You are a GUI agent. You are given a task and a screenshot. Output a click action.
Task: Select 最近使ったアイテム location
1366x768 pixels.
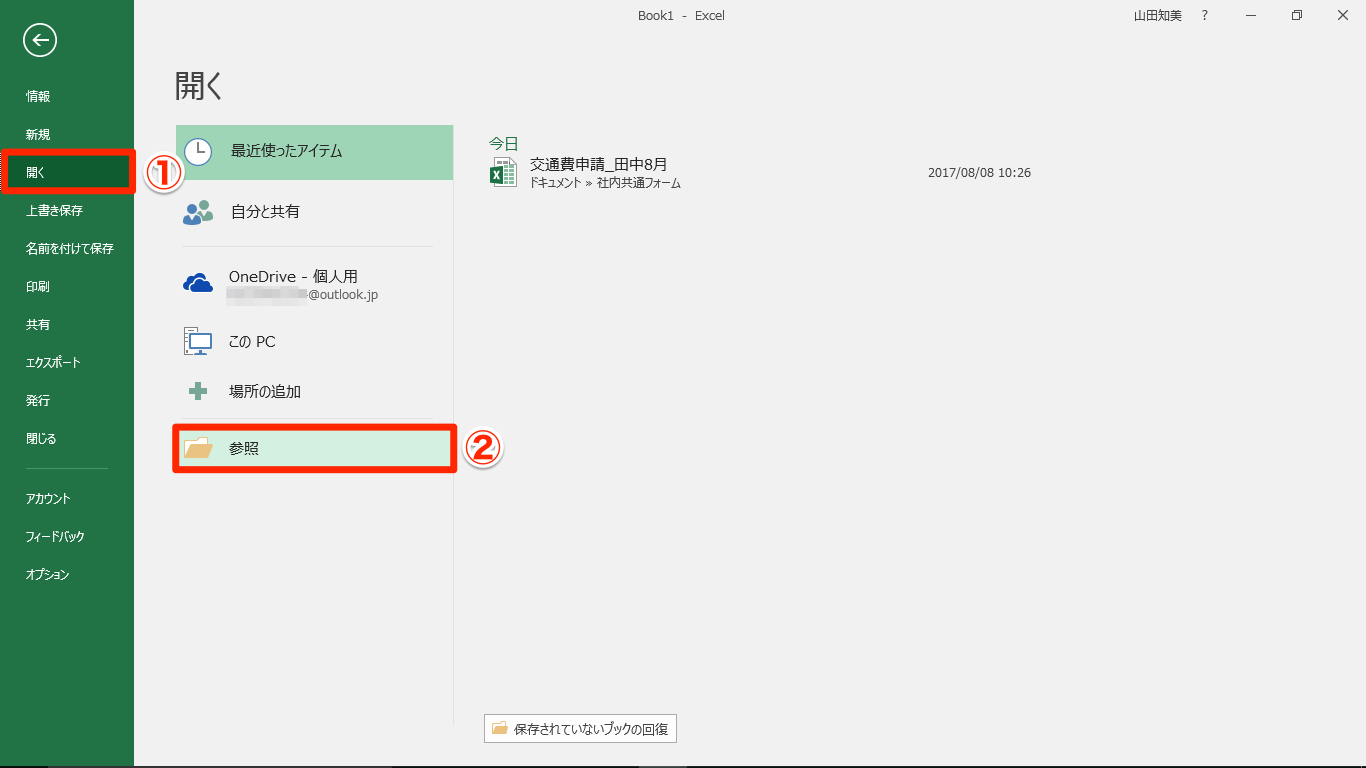314,152
